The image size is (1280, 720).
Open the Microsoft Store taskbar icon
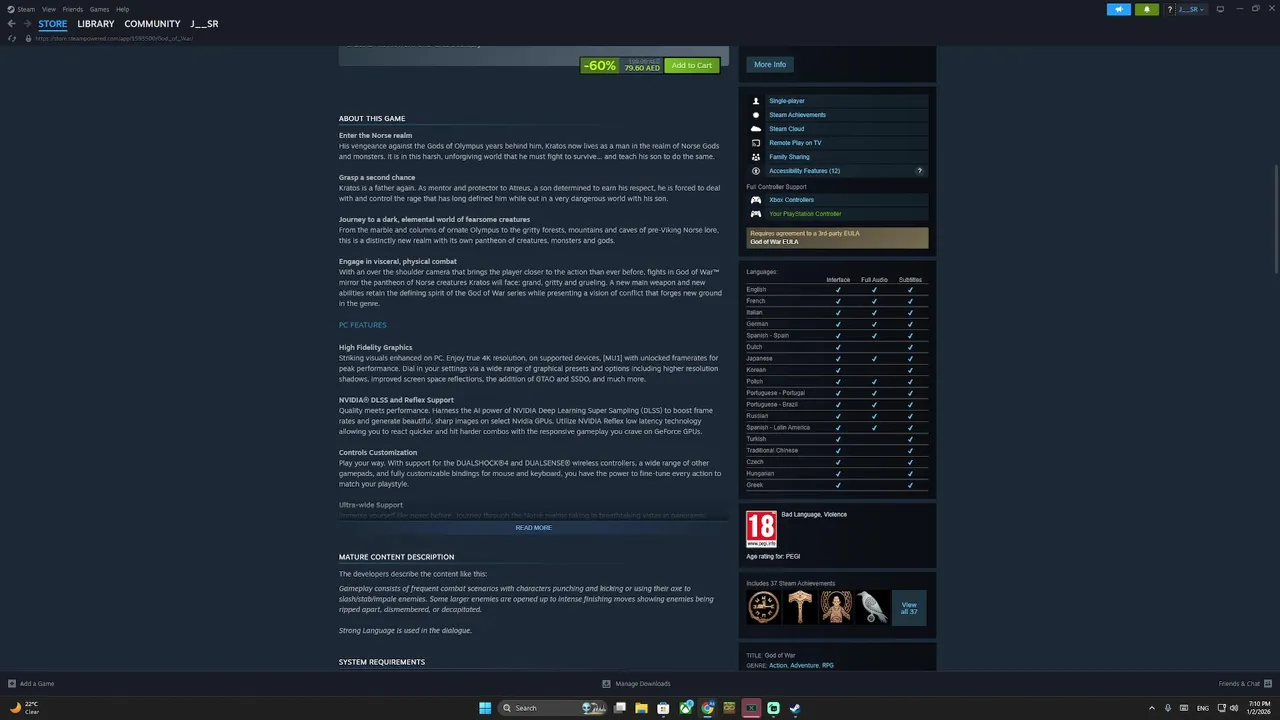(663, 708)
